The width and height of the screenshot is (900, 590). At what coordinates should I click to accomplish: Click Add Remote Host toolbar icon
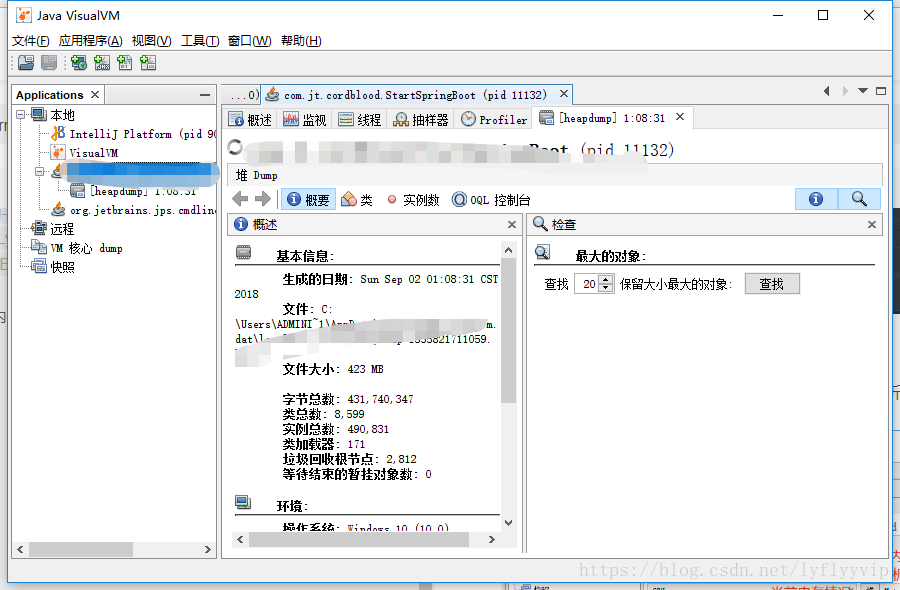tap(79, 63)
